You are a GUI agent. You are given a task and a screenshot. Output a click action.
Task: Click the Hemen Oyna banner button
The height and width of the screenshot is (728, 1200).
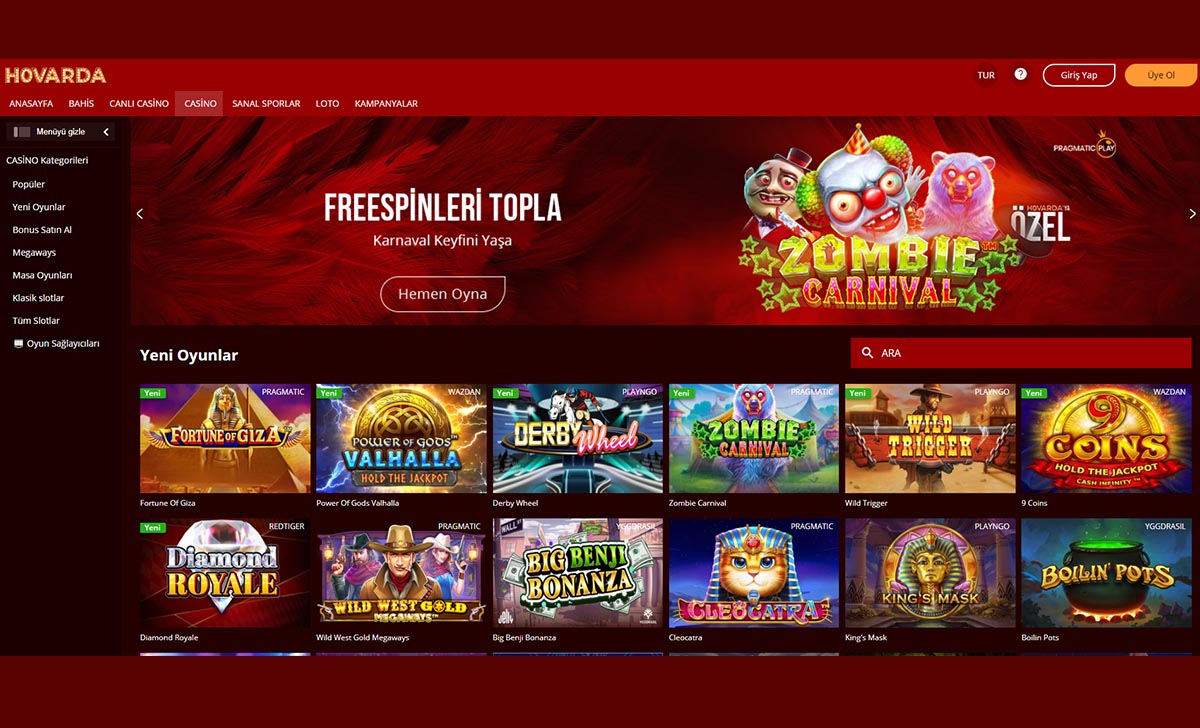point(443,294)
